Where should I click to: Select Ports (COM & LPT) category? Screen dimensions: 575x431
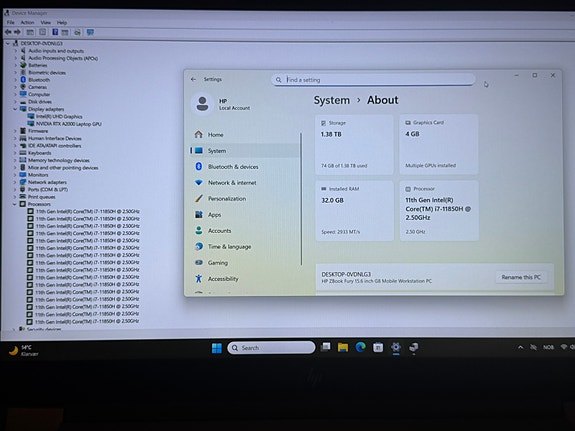tap(48, 189)
